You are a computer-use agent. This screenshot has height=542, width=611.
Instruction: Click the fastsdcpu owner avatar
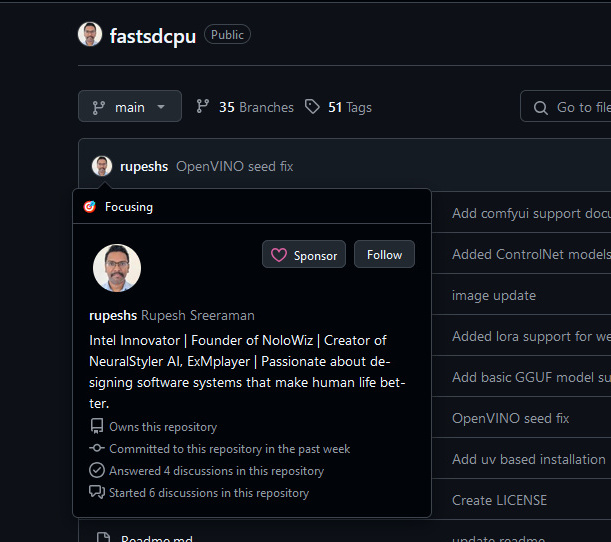click(90, 34)
